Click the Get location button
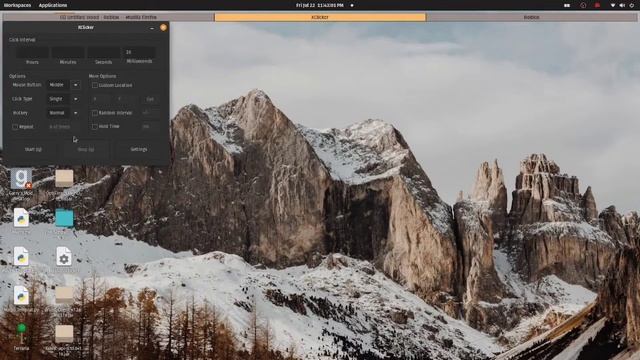640x360 pixels. click(x=150, y=99)
